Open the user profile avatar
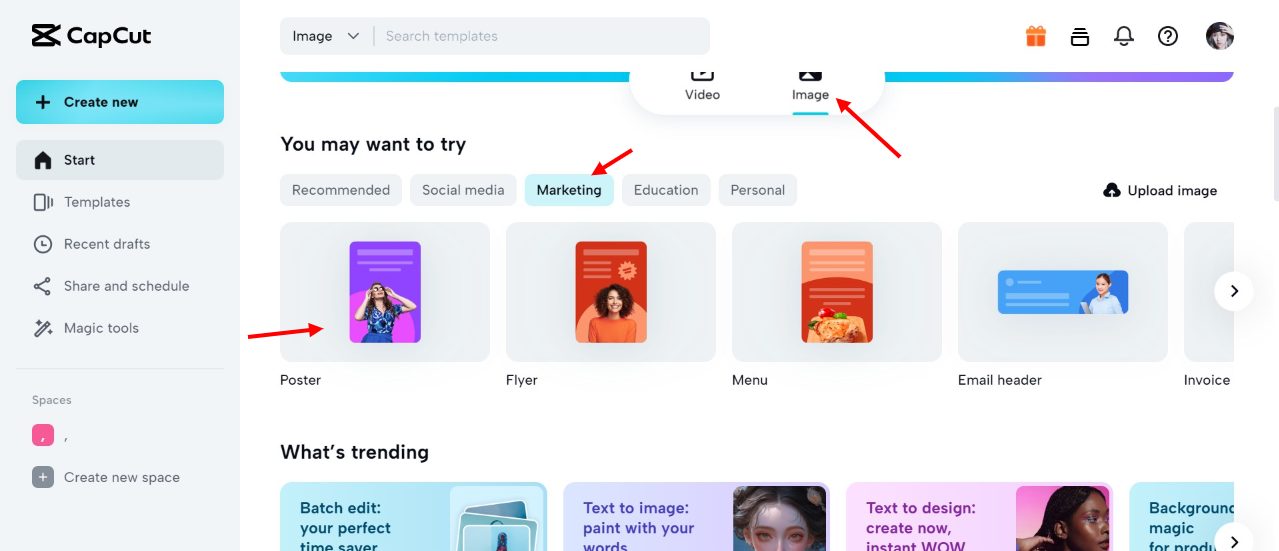1279x551 pixels. coord(1220,37)
